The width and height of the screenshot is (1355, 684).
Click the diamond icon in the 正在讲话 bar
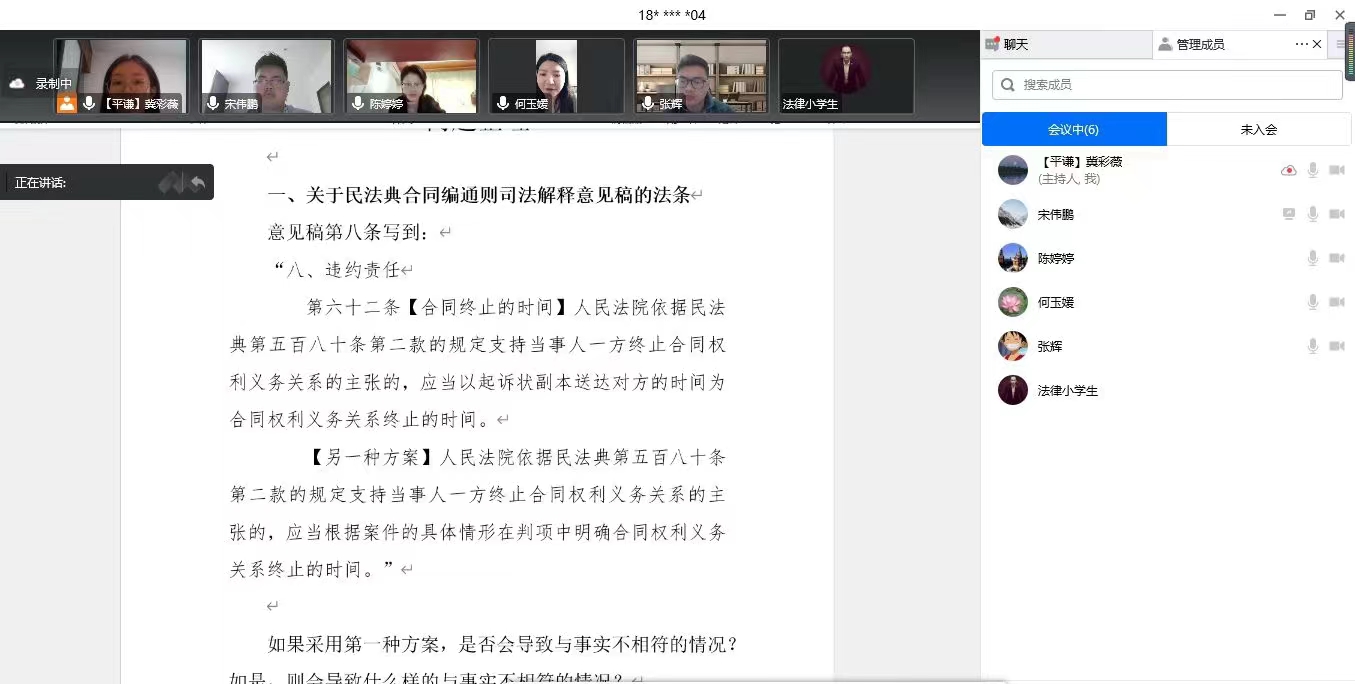coord(171,183)
